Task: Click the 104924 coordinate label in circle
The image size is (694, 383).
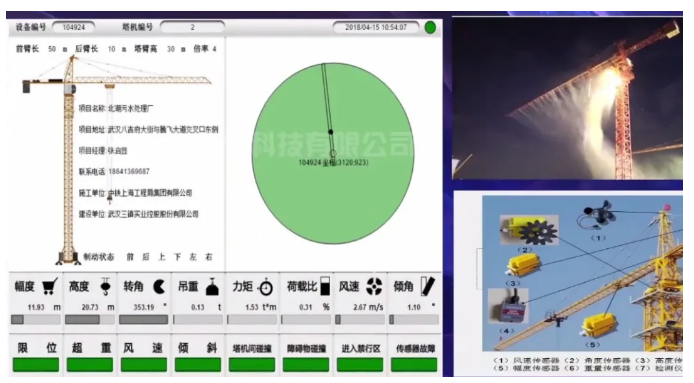Action: click(333, 162)
